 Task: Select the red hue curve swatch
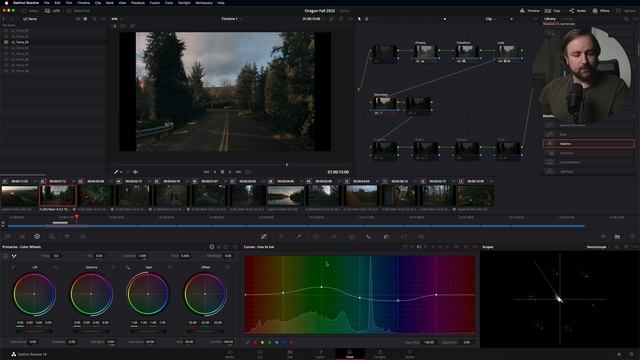pos(255,342)
